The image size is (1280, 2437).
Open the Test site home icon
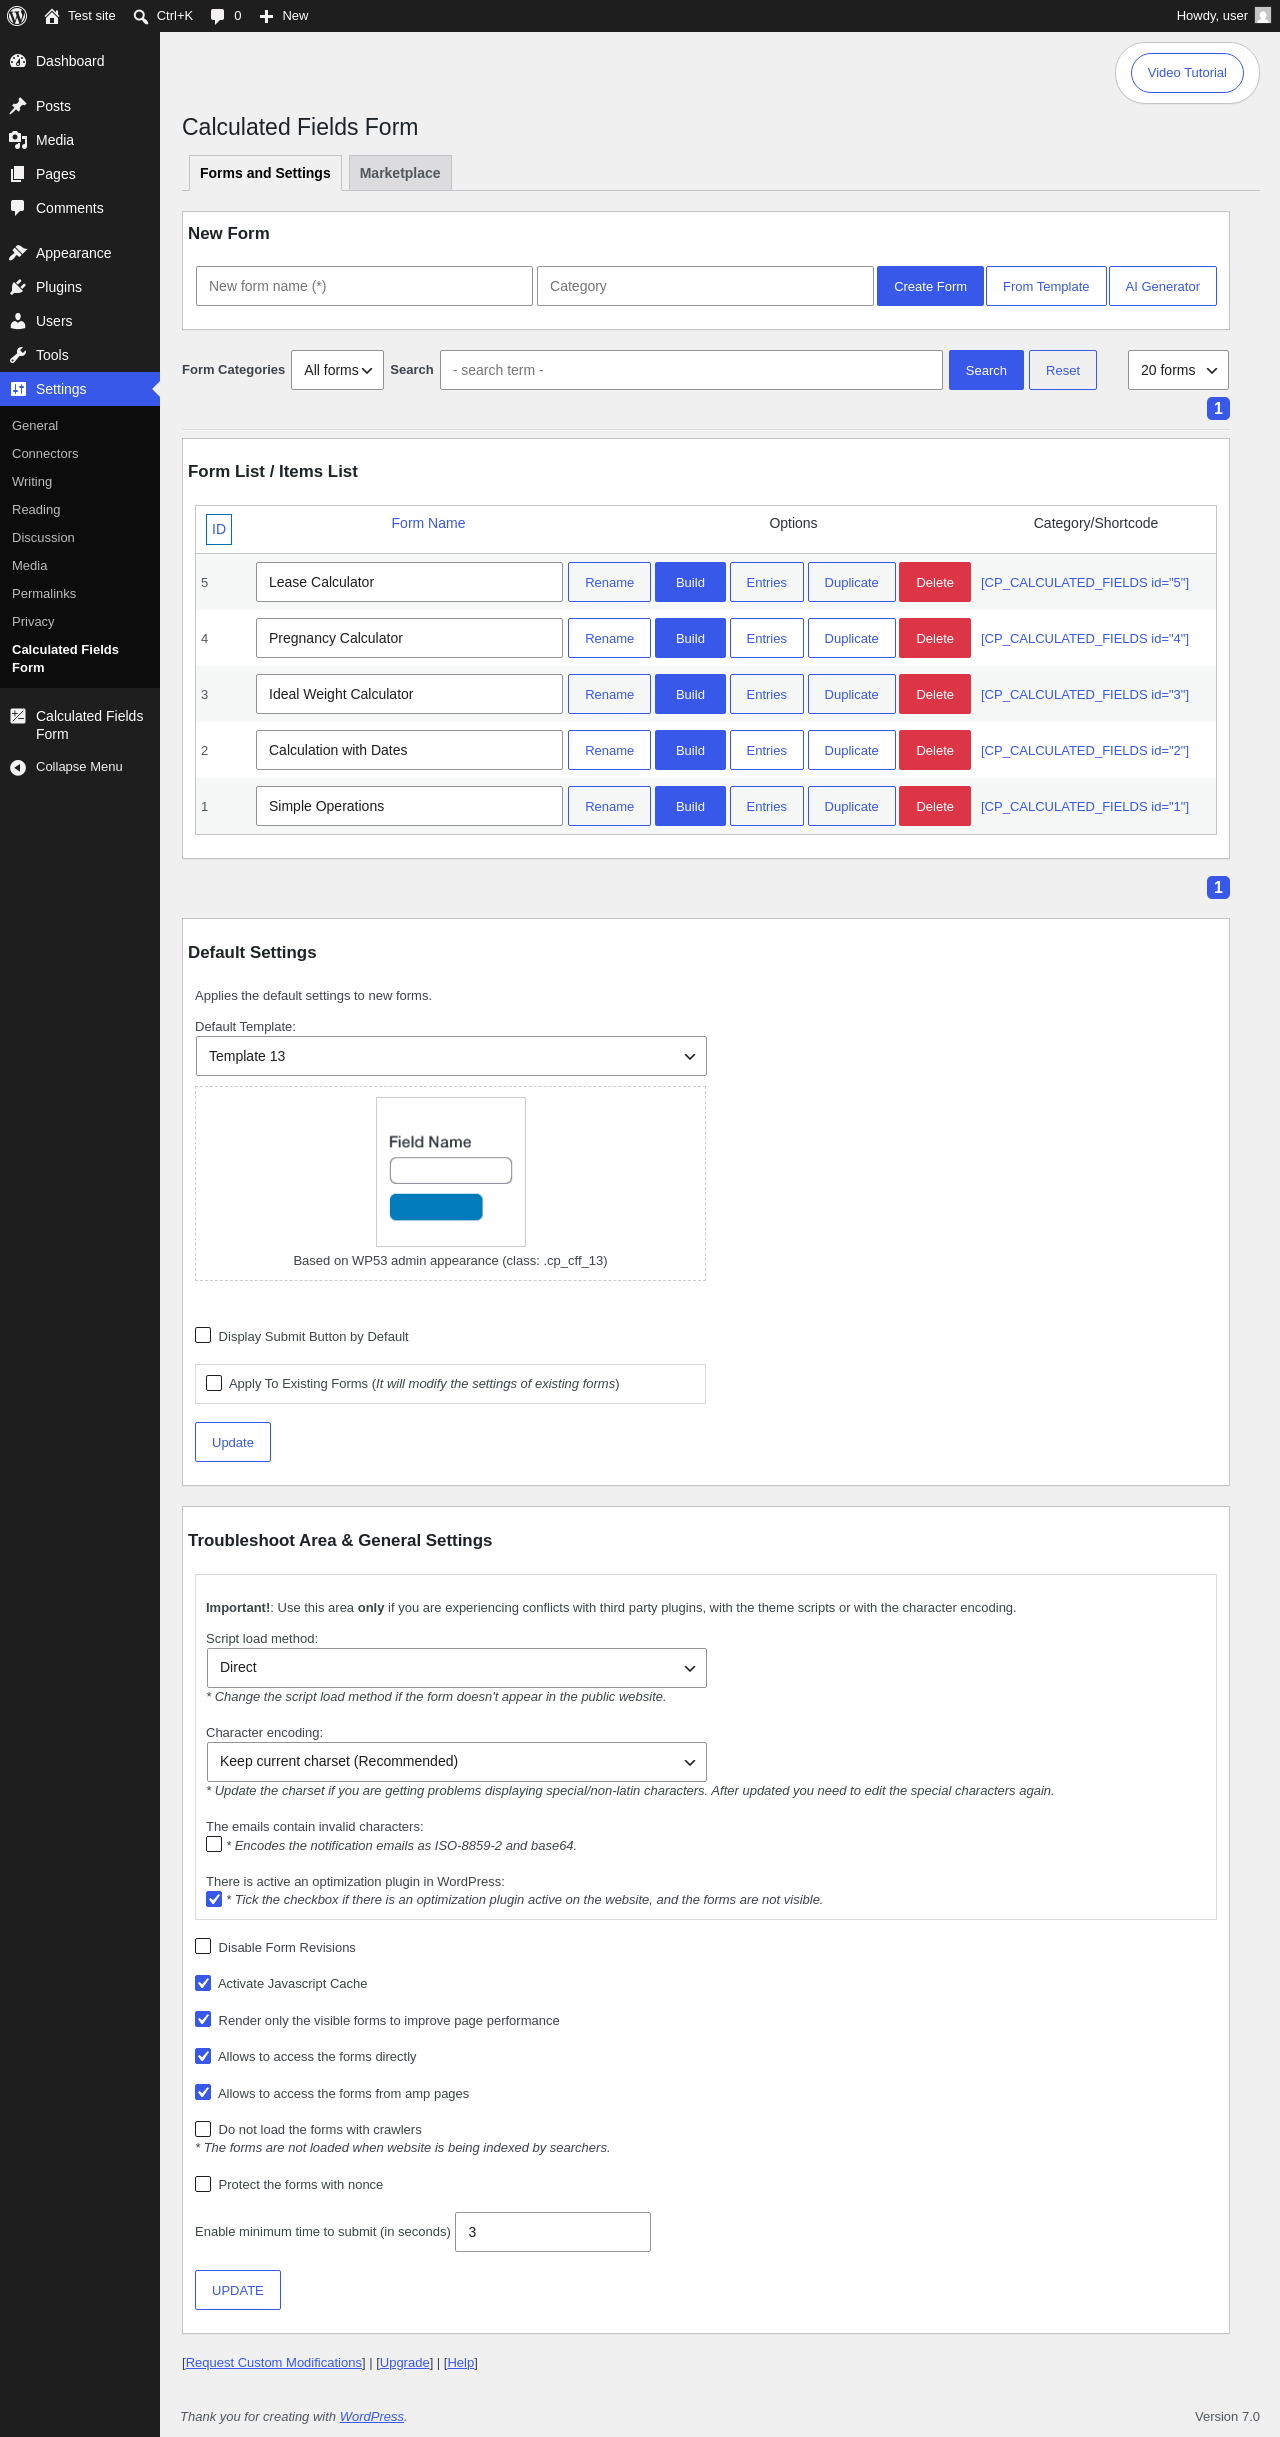coord(52,16)
